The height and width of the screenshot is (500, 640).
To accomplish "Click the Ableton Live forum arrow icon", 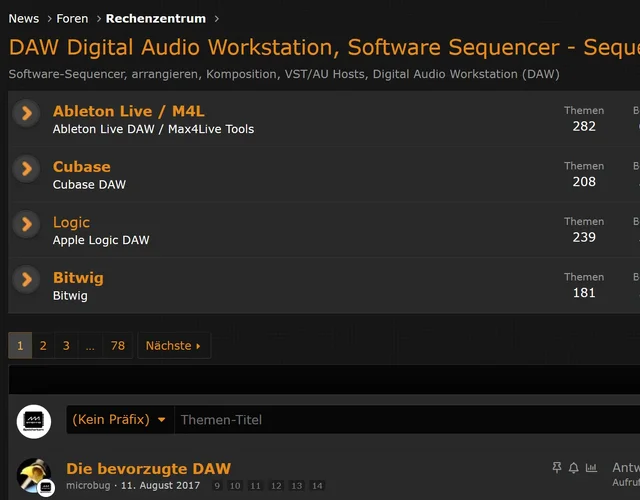I will [x=27, y=113].
